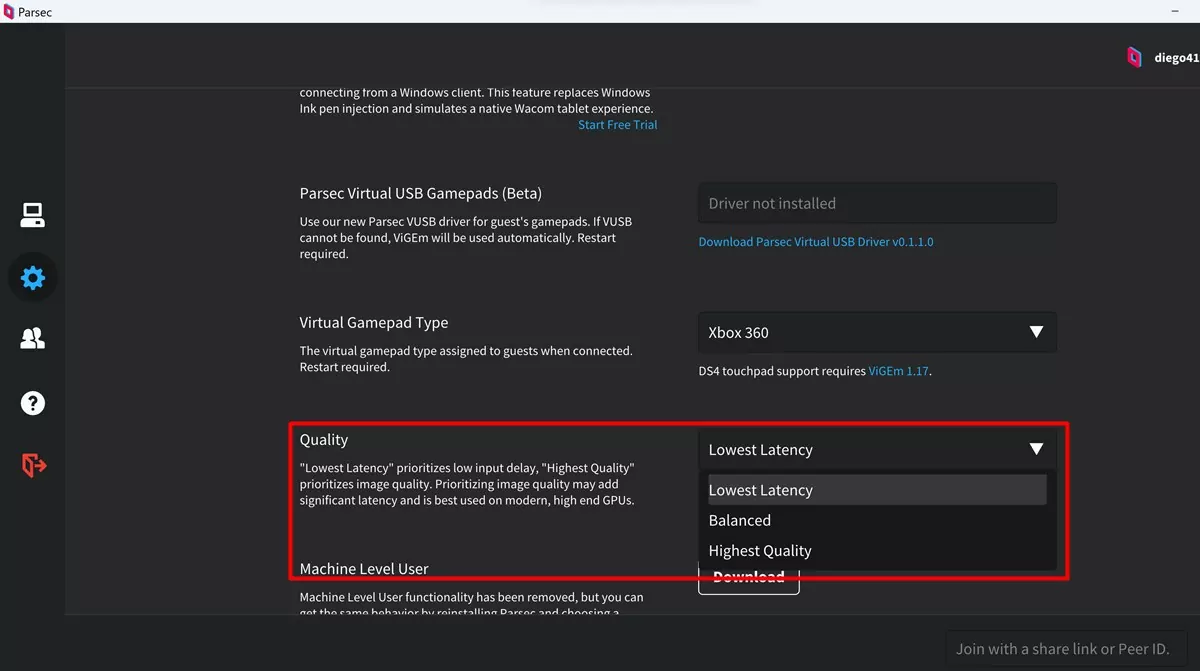Screen dimensions: 1200x671
Task: Focus the Join with share link field
Action: coord(1062,649)
